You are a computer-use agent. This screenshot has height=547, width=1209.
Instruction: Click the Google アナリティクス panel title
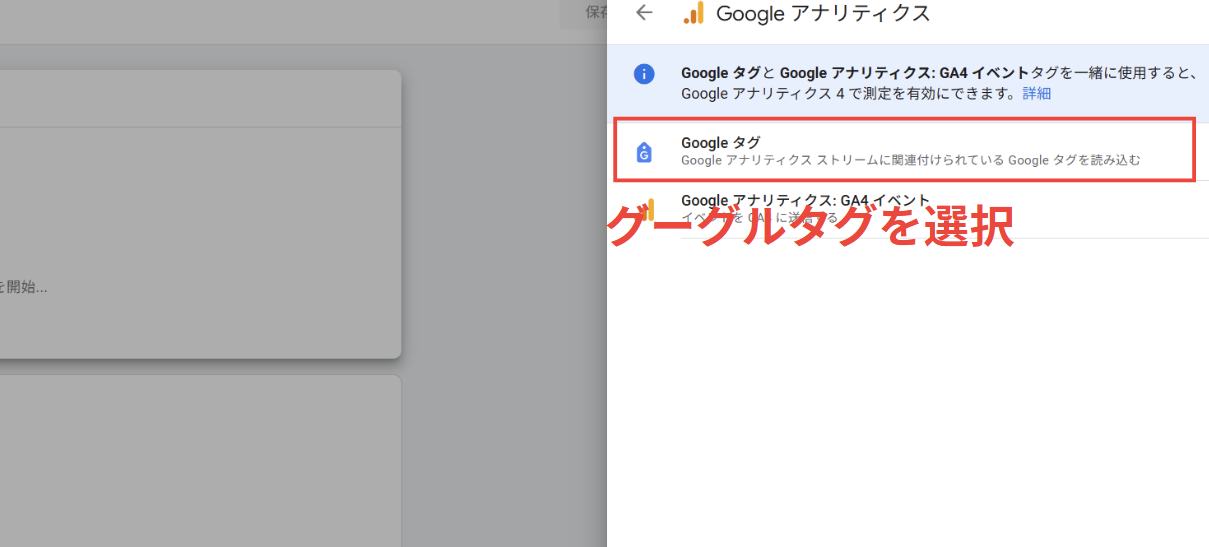pos(823,13)
